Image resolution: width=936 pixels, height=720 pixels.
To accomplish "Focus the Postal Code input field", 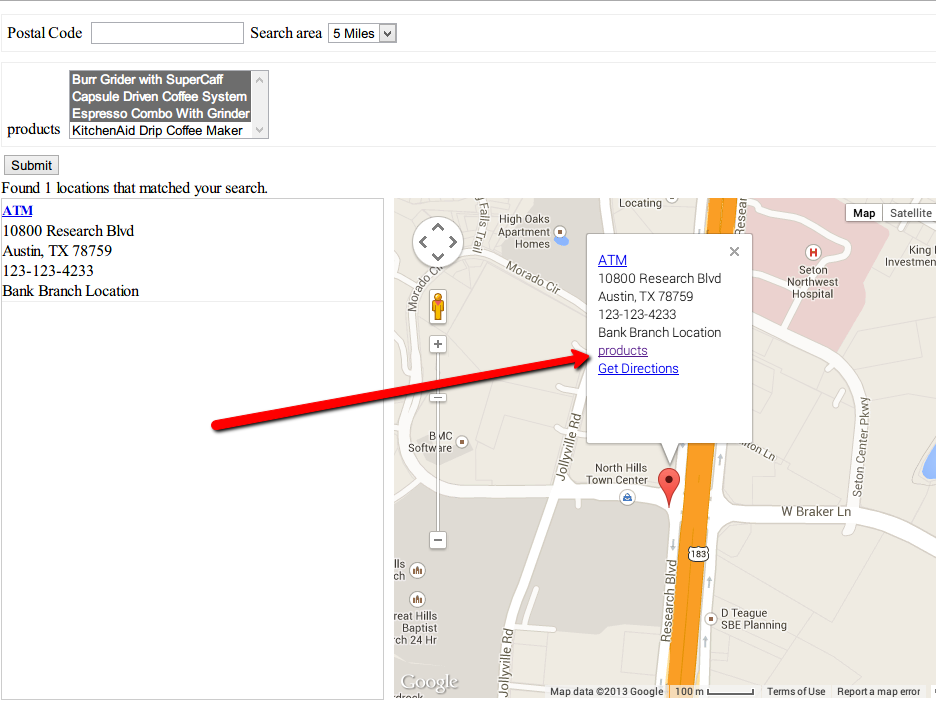I will click(x=167, y=33).
